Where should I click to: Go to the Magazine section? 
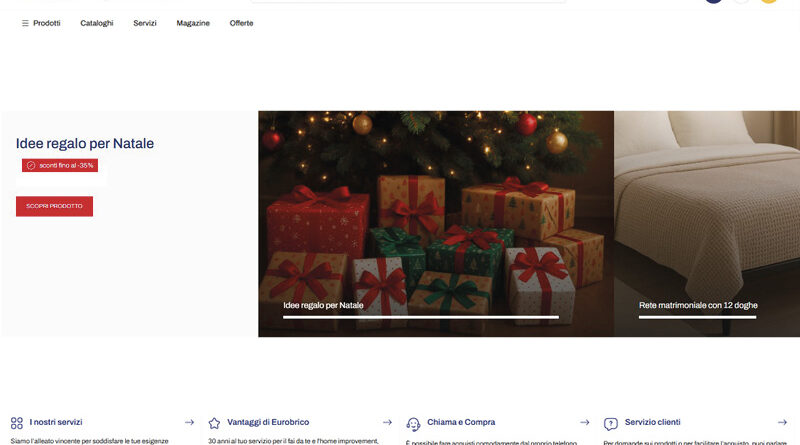193,23
